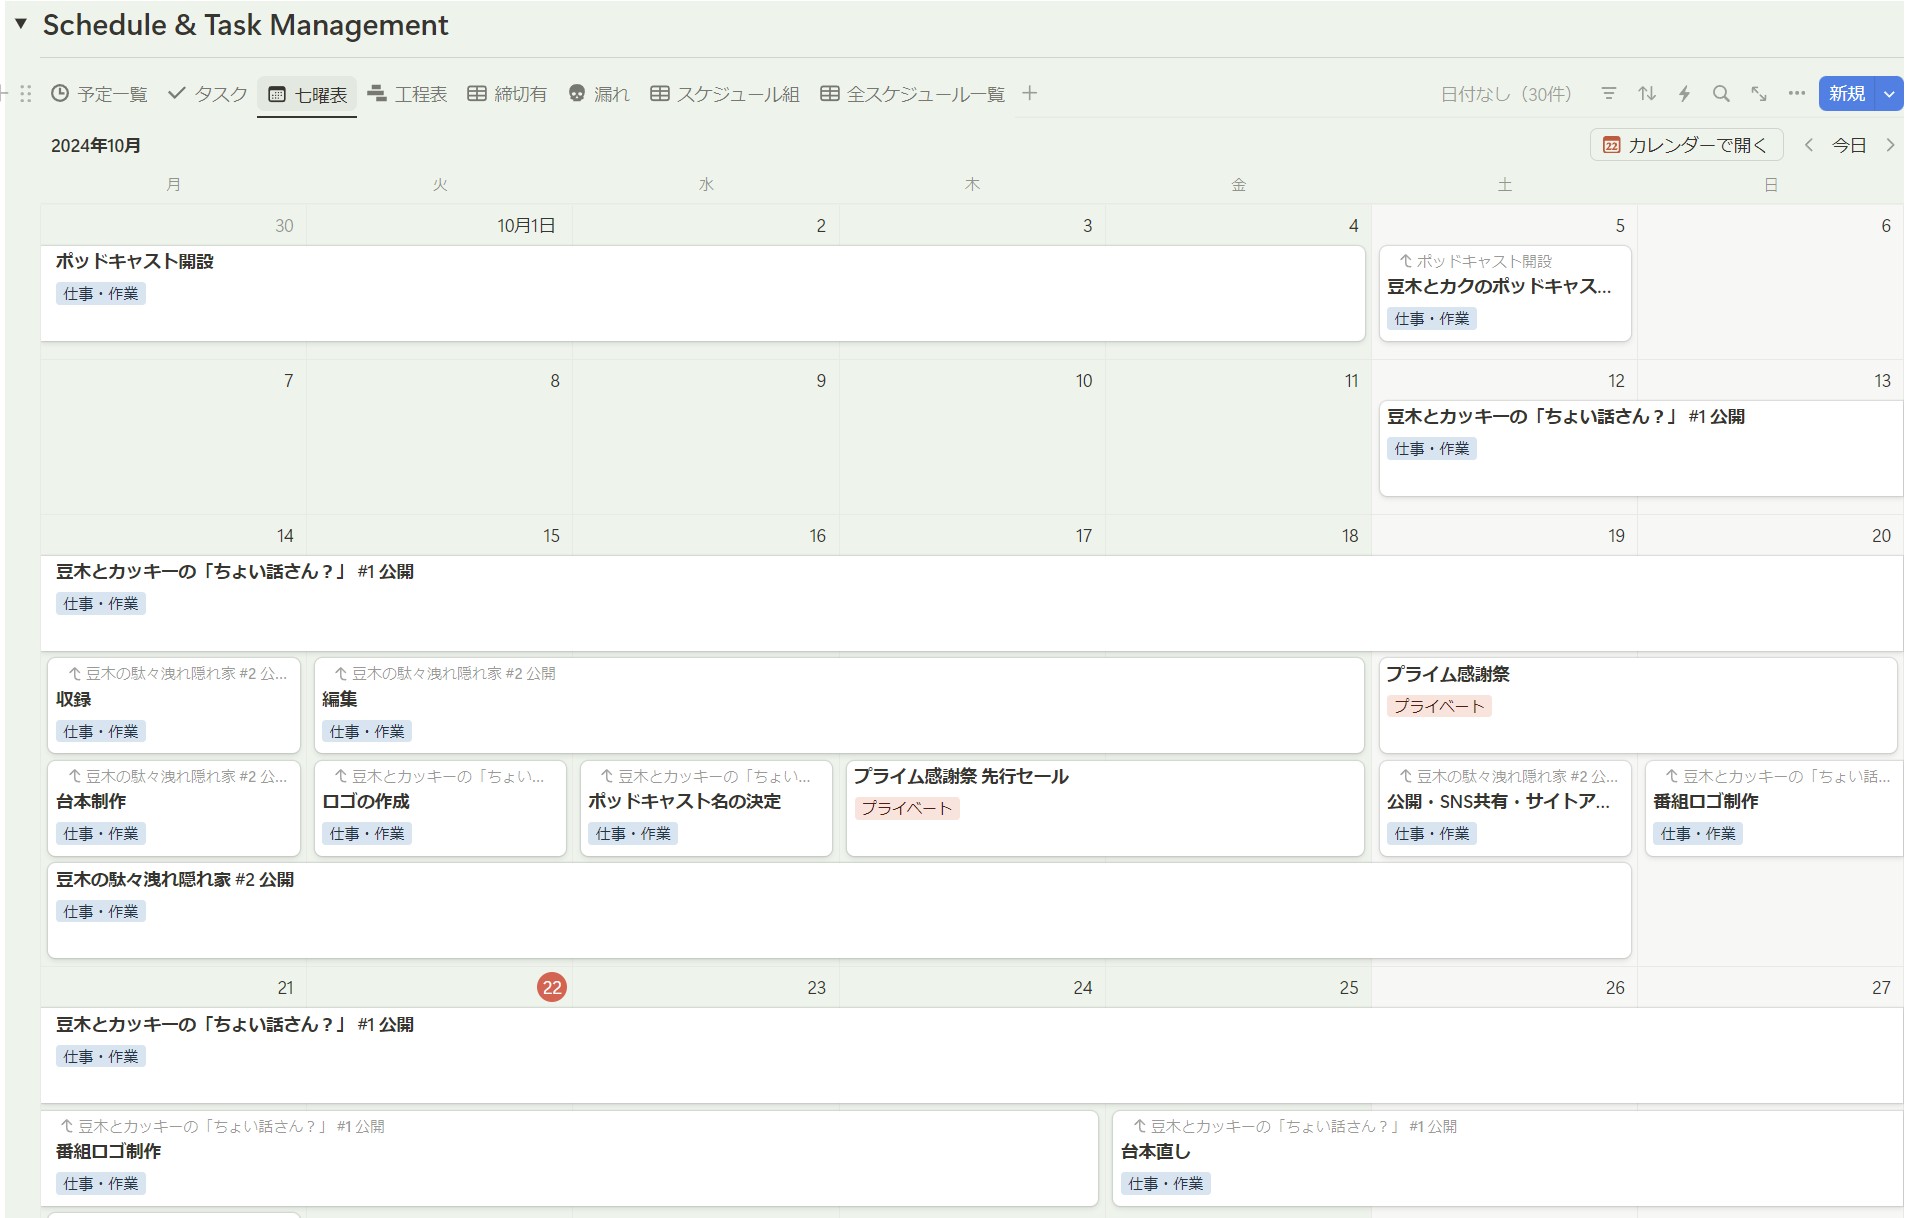Click the sort arrows icon
Screen dimensions: 1910x1218
click(1647, 94)
